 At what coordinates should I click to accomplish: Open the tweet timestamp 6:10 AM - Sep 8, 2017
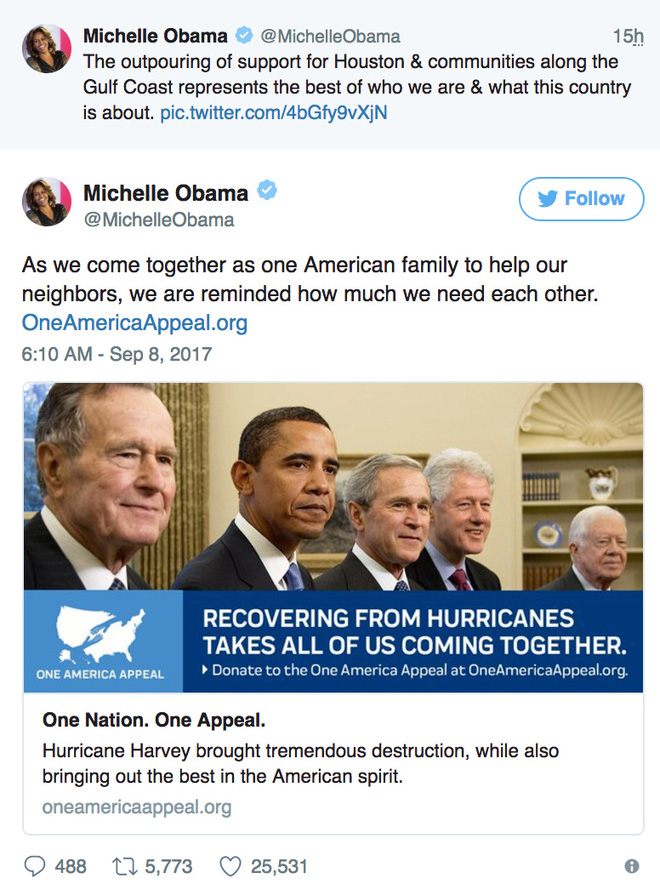tap(117, 354)
